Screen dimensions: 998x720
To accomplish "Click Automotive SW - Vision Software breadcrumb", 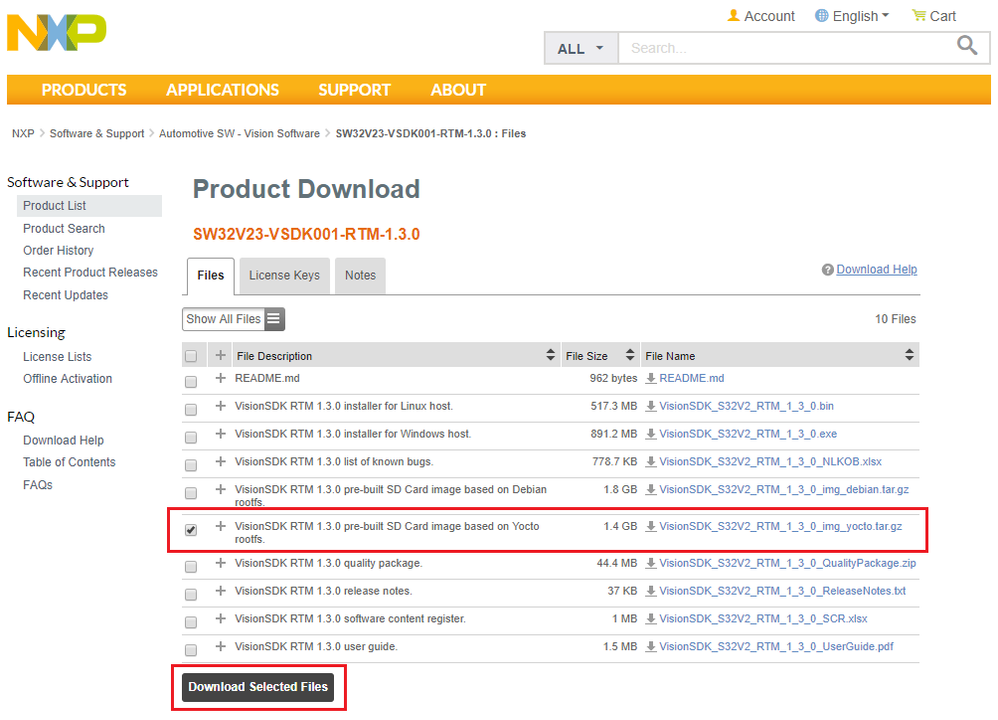I will point(239,134).
